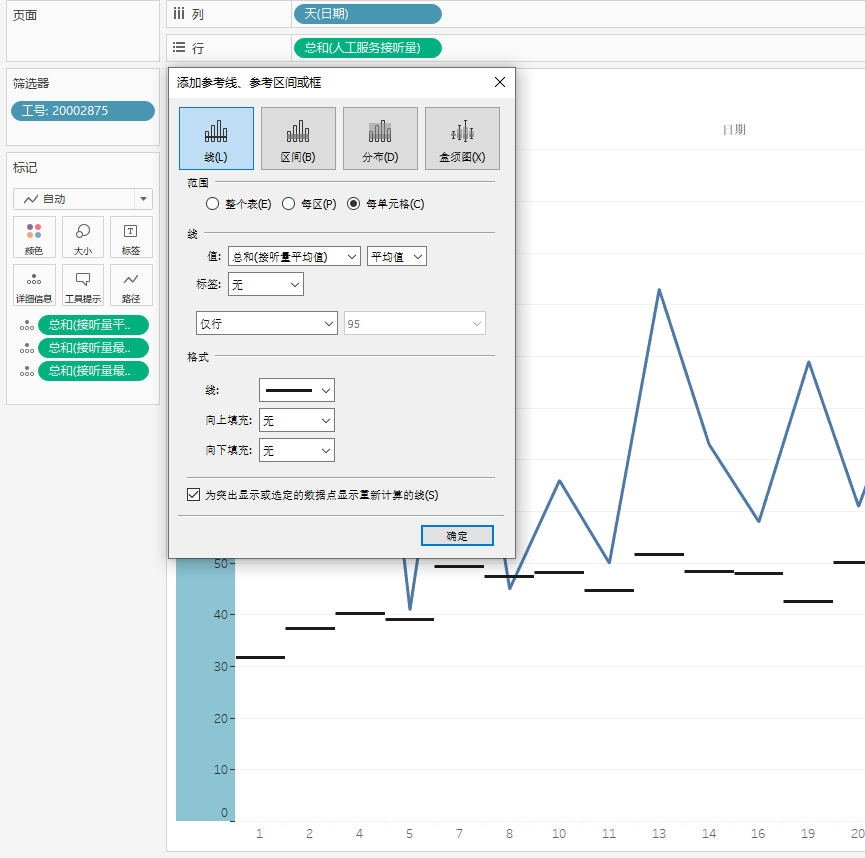Click the 工号: 20002875 filter pill
This screenshot has height=858, width=865.
tap(83, 111)
